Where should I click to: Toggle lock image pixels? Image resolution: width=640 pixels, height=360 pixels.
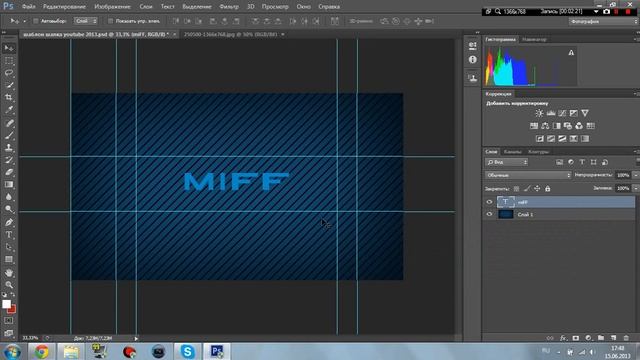(527, 189)
